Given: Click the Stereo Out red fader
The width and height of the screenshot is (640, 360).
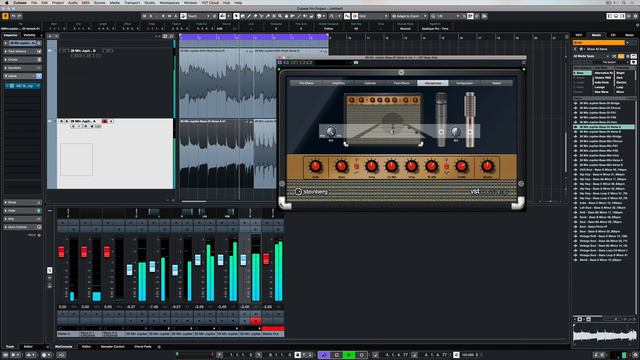Looking at the screenshot, I should point(266,258).
